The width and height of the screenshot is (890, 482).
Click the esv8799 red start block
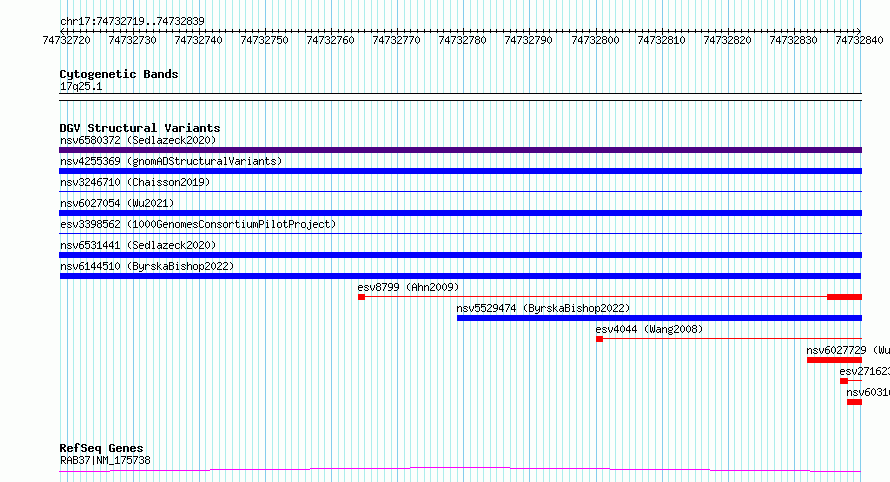coord(362,297)
